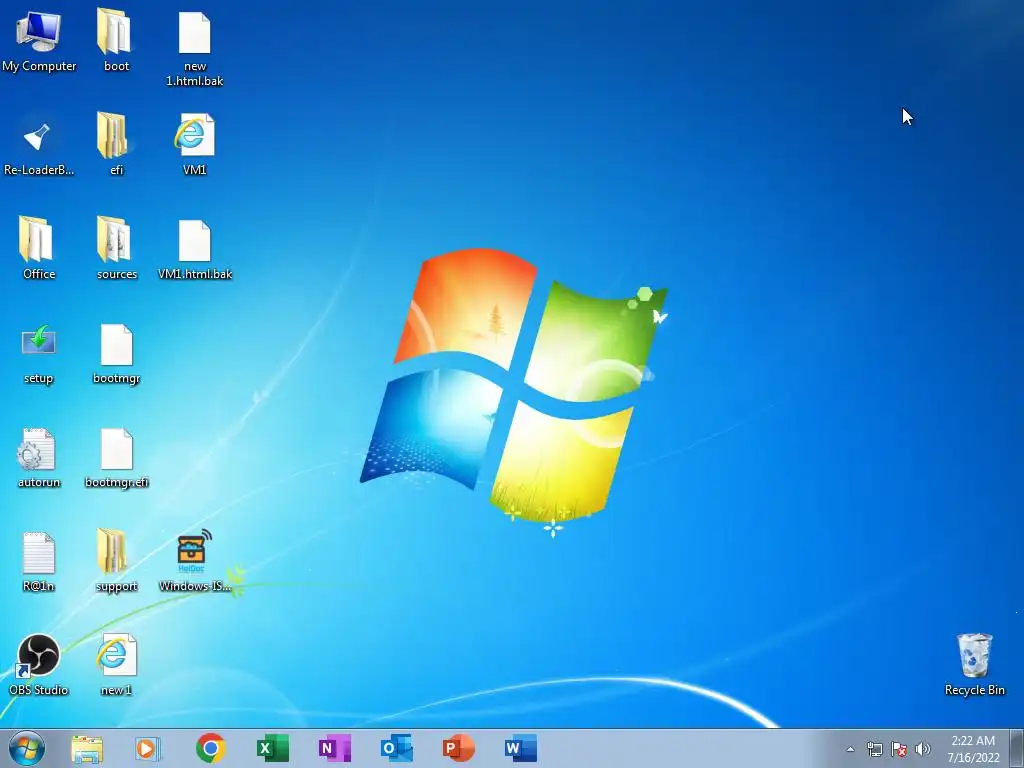Open the clock showing 2:22 AM

tap(973, 749)
